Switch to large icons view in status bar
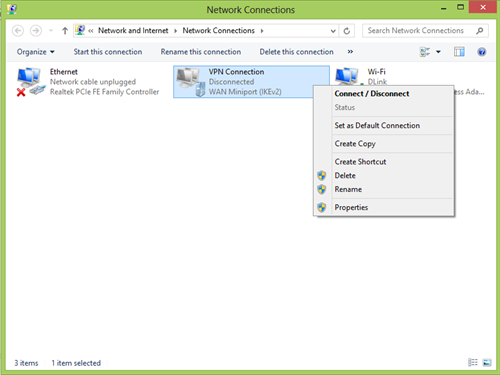Screen dimensions: 500x375 487,362
